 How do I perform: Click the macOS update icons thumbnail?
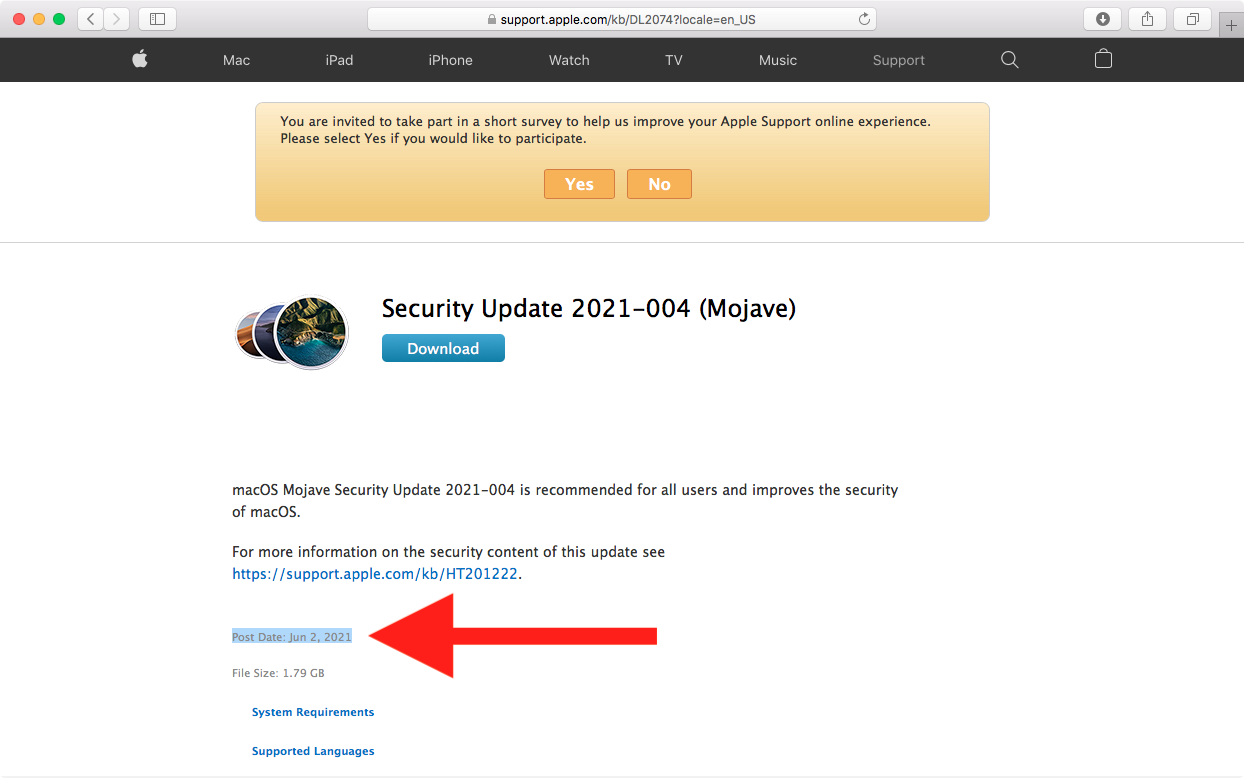pyautogui.click(x=292, y=333)
